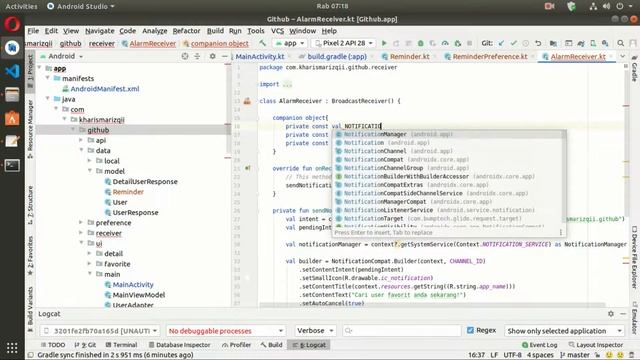Click the AVD Manager device icon
Viewport: 640px width, 360px height.
(x=593, y=43)
